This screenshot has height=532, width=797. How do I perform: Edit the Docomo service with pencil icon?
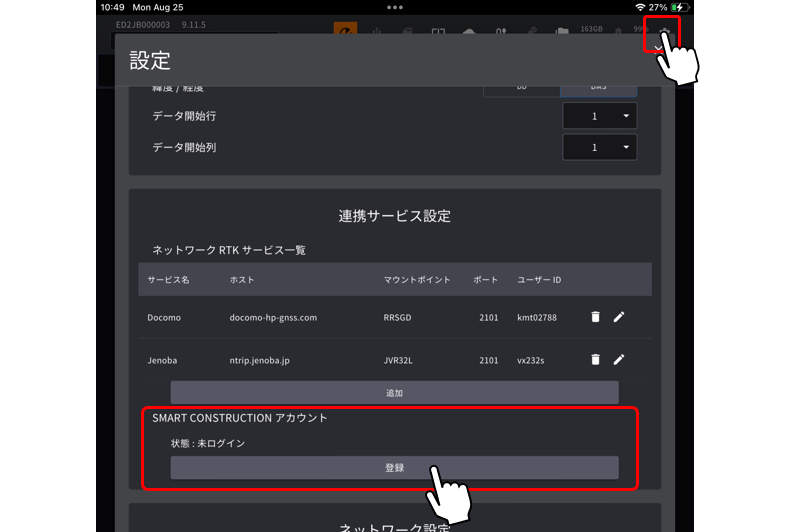619,317
